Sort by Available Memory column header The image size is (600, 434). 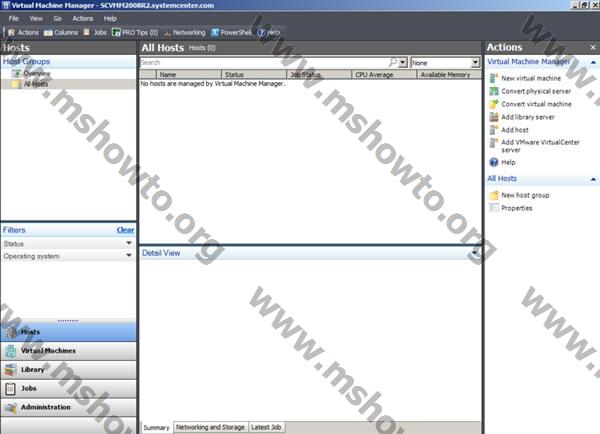click(x=449, y=75)
